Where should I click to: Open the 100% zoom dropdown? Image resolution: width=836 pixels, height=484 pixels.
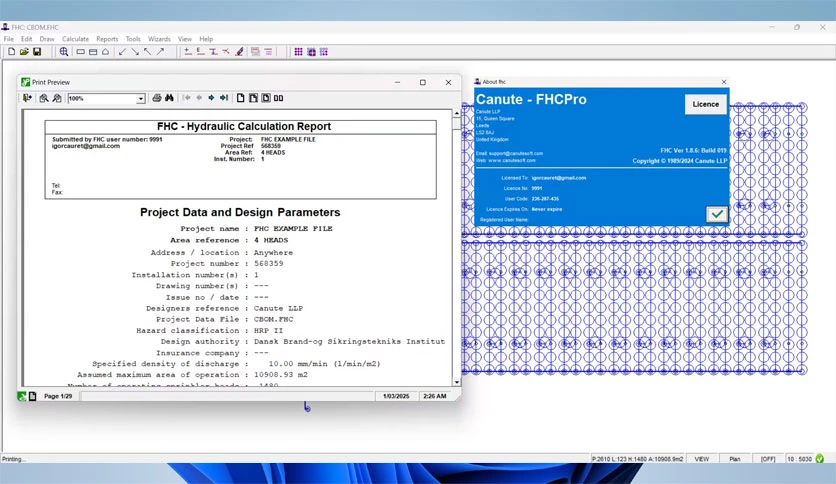pos(140,99)
